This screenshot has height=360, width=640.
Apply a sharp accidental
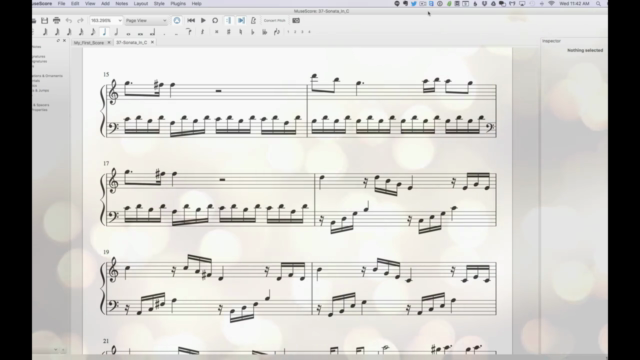[229, 32]
